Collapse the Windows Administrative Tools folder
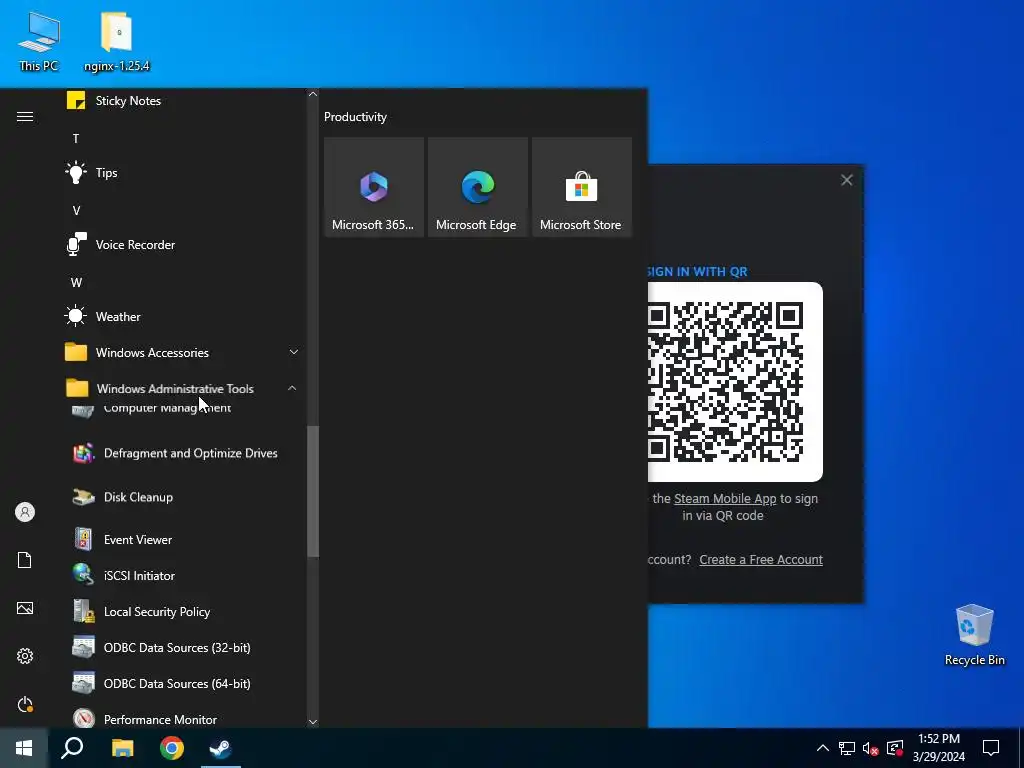Screen dimensions: 1024x768 (182, 389)
